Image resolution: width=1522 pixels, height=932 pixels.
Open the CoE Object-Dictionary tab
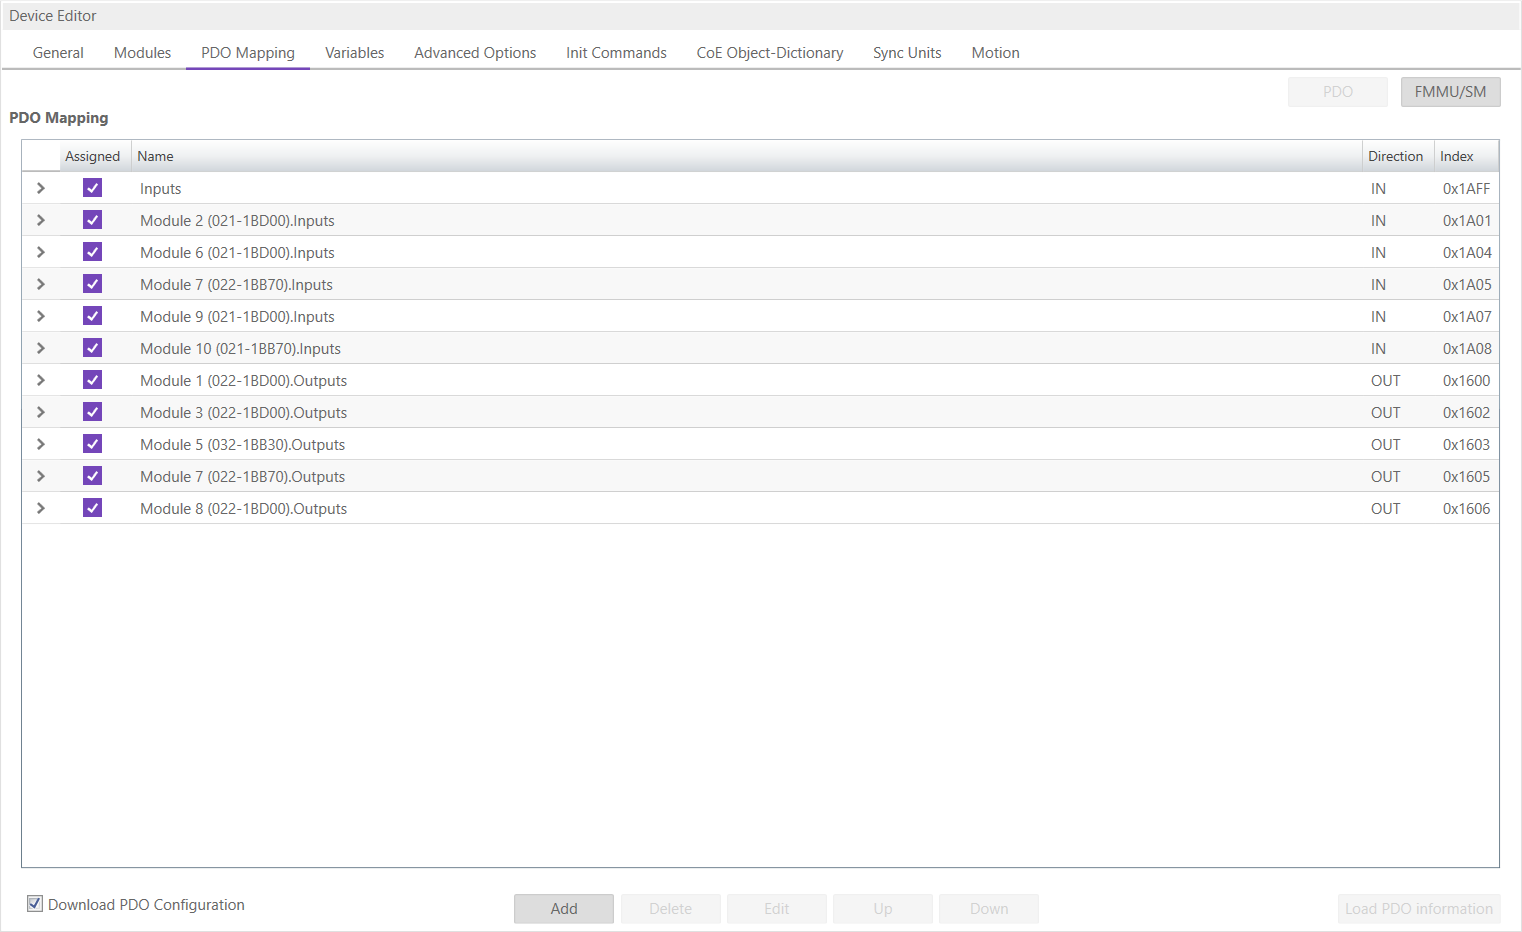[x=769, y=53]
